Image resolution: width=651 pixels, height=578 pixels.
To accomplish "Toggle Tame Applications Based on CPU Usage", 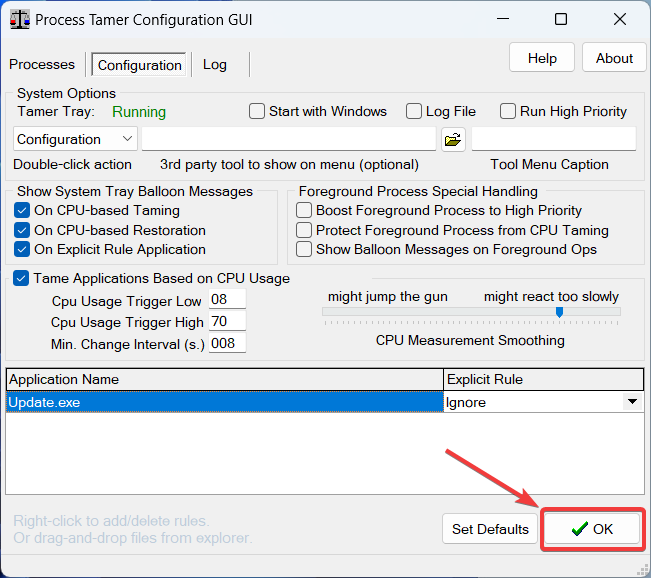I will click(21, 278).
